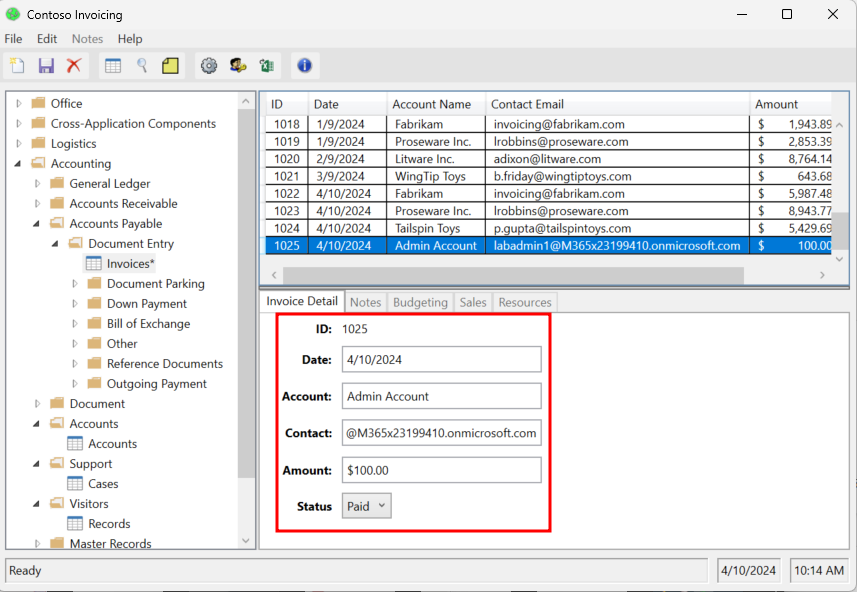This screenshot has height=592, width=857.
Task: Click the blue info icon
Action: [304, 66]
